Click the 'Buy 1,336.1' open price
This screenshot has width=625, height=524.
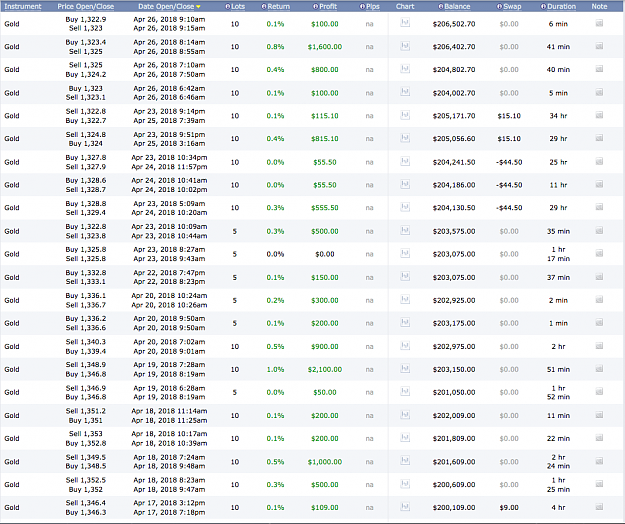click(x=86, y=295)
